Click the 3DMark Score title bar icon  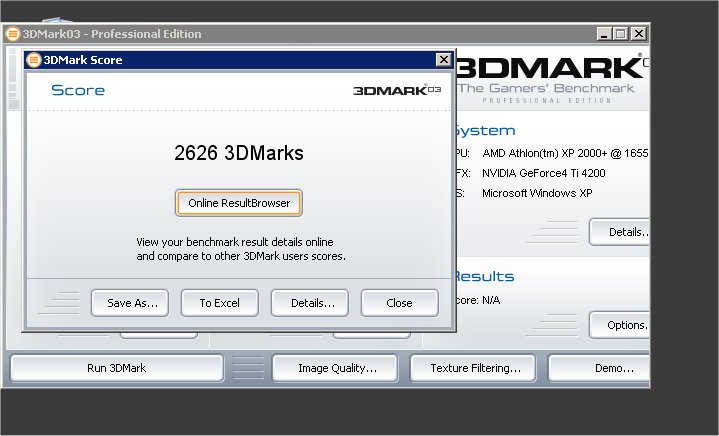[x=33, y=60]
